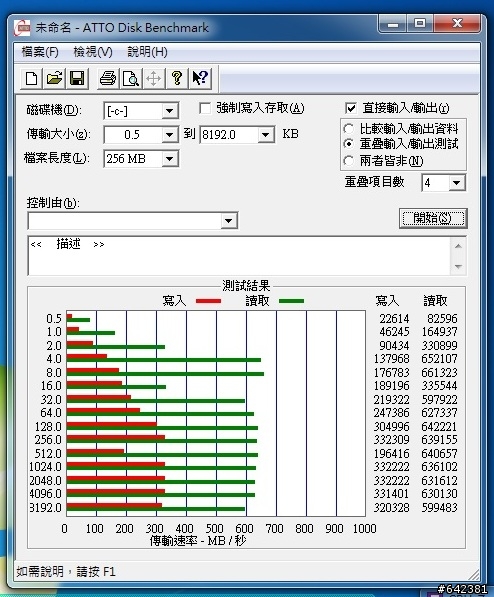
Task: Expand the 磁碟機 drive dropdown
Action: click(x=169, y=111)
